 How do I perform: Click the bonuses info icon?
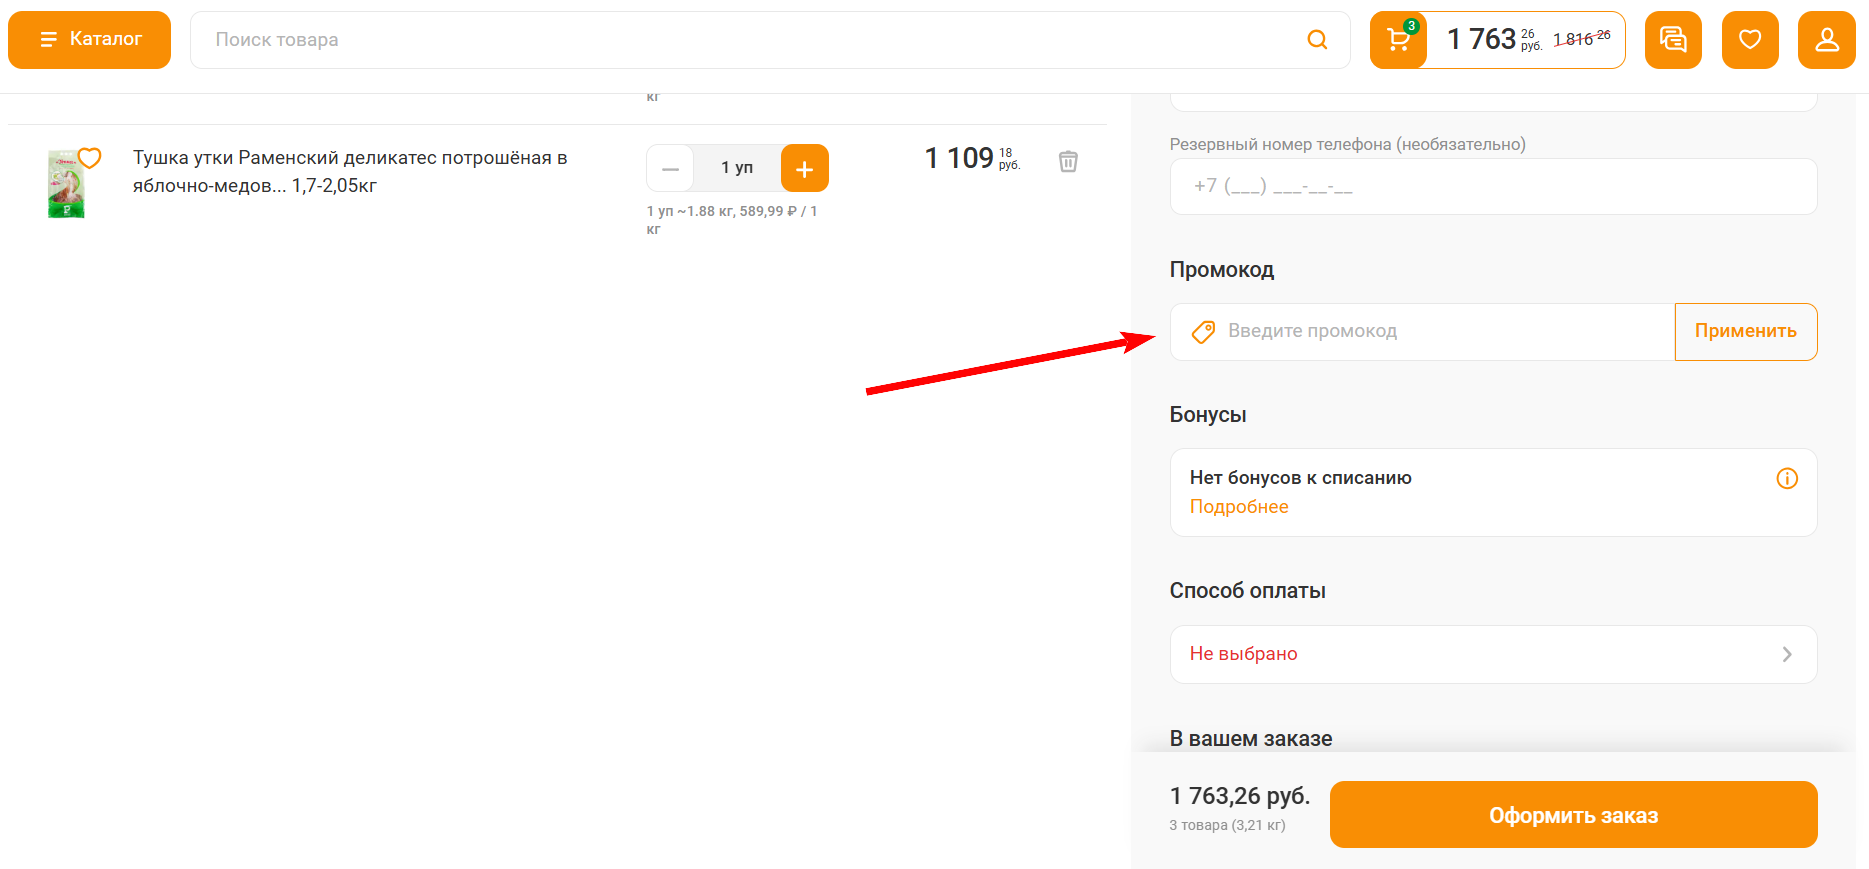tap(1786, 478)
